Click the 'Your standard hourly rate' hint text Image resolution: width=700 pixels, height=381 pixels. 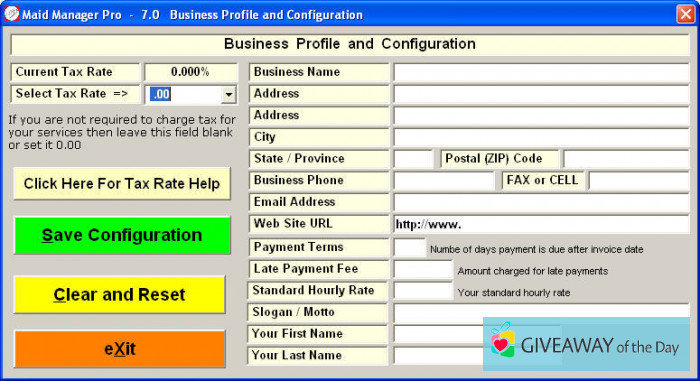click(x=514, y=293)
